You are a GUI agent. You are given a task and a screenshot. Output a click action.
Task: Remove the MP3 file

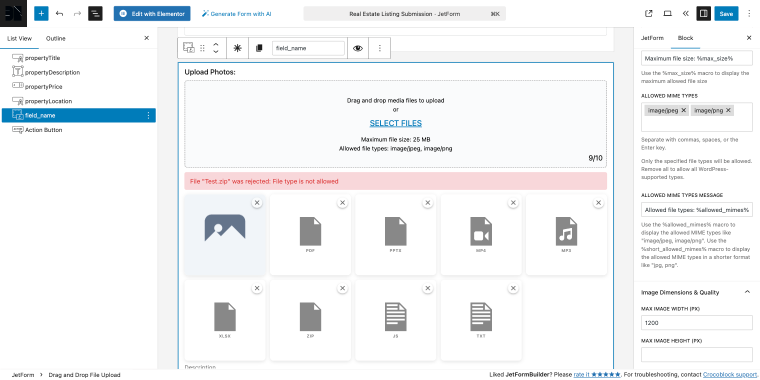tap(599, 203)
